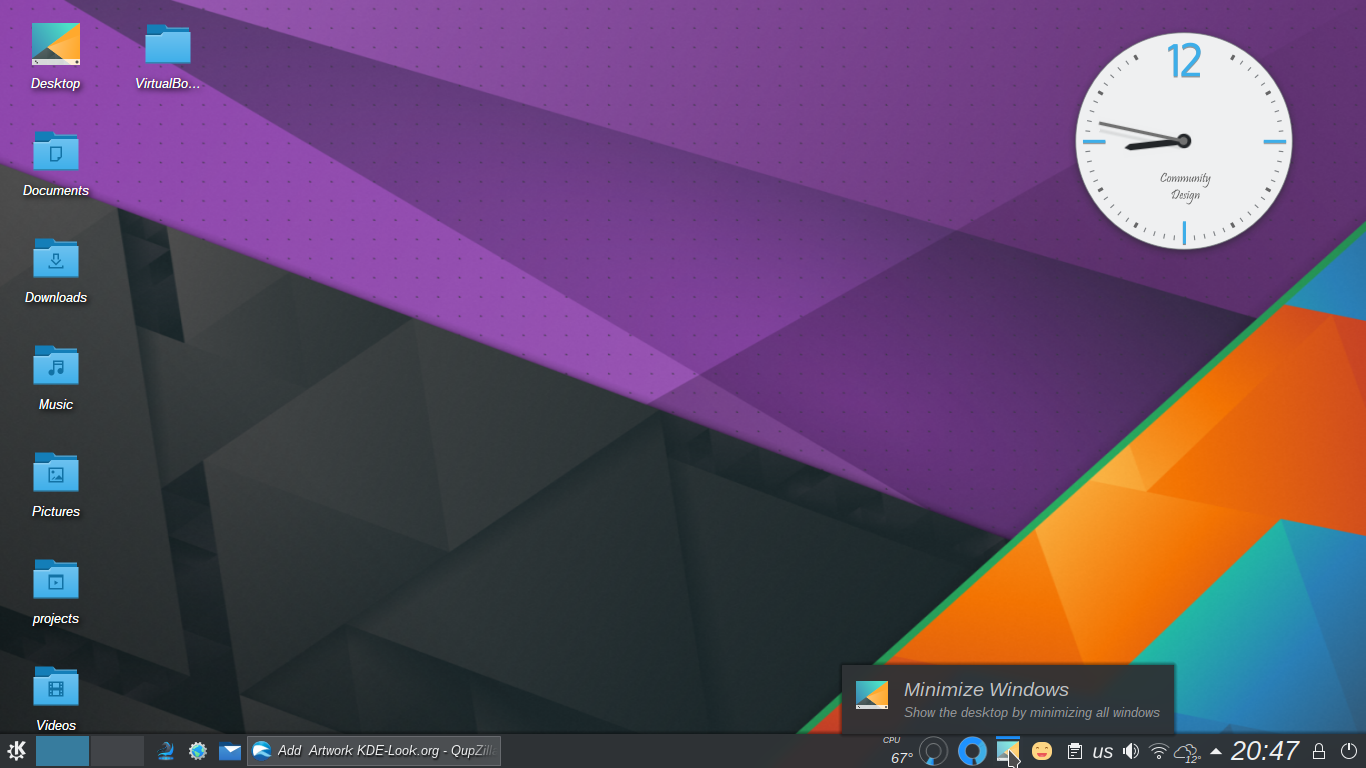Open the KDE application launcher menu

pyautogui.click(x=17, y=751)
